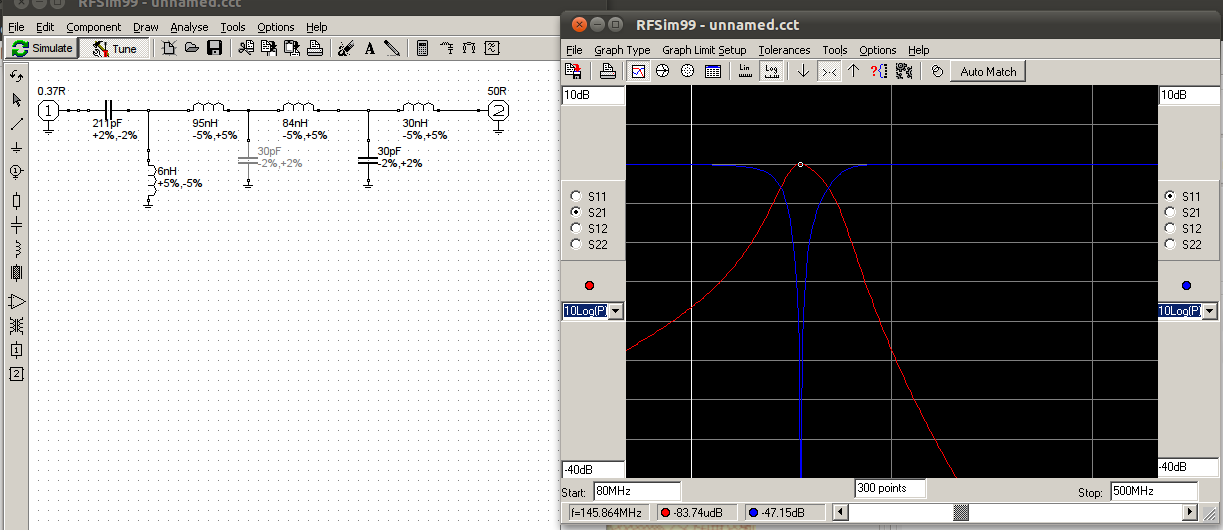
Task: Toggle the Tune mode button
Action: click(x=114, y=48)
